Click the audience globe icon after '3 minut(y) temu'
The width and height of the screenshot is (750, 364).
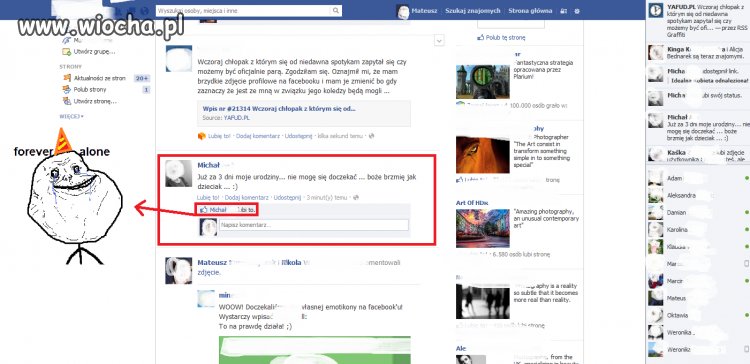click(x=356, y=197)
